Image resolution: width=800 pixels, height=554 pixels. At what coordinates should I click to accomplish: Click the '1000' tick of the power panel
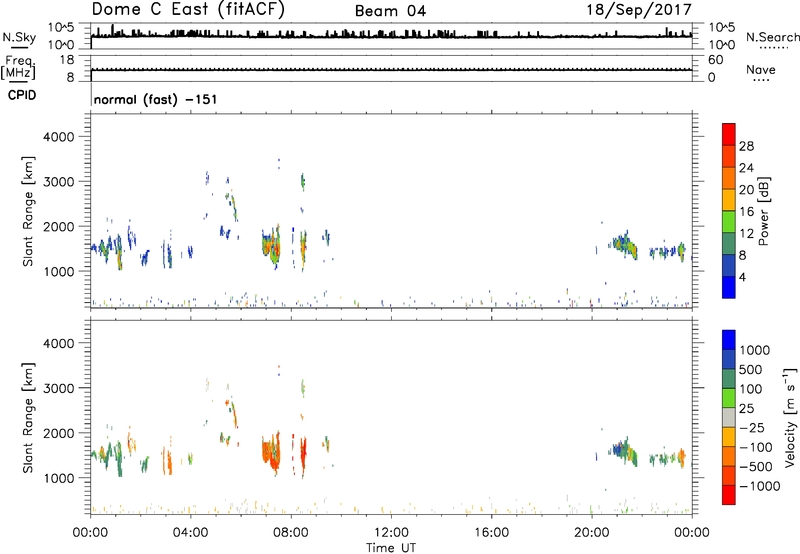pyautogui.click(x=58, y=271)
